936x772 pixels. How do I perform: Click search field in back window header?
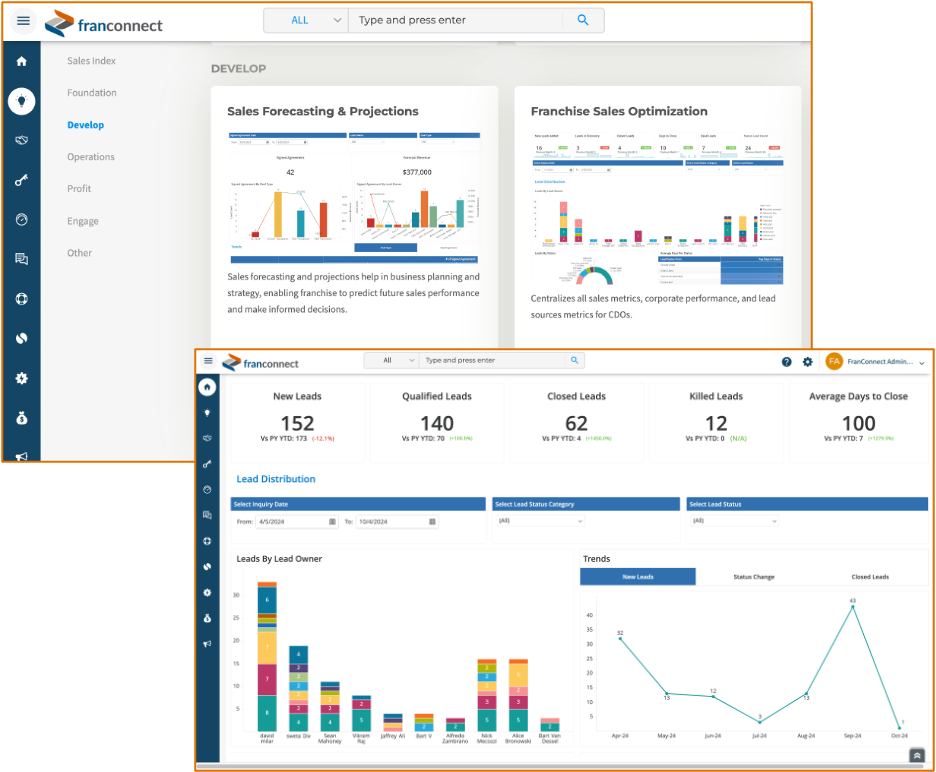455,20
